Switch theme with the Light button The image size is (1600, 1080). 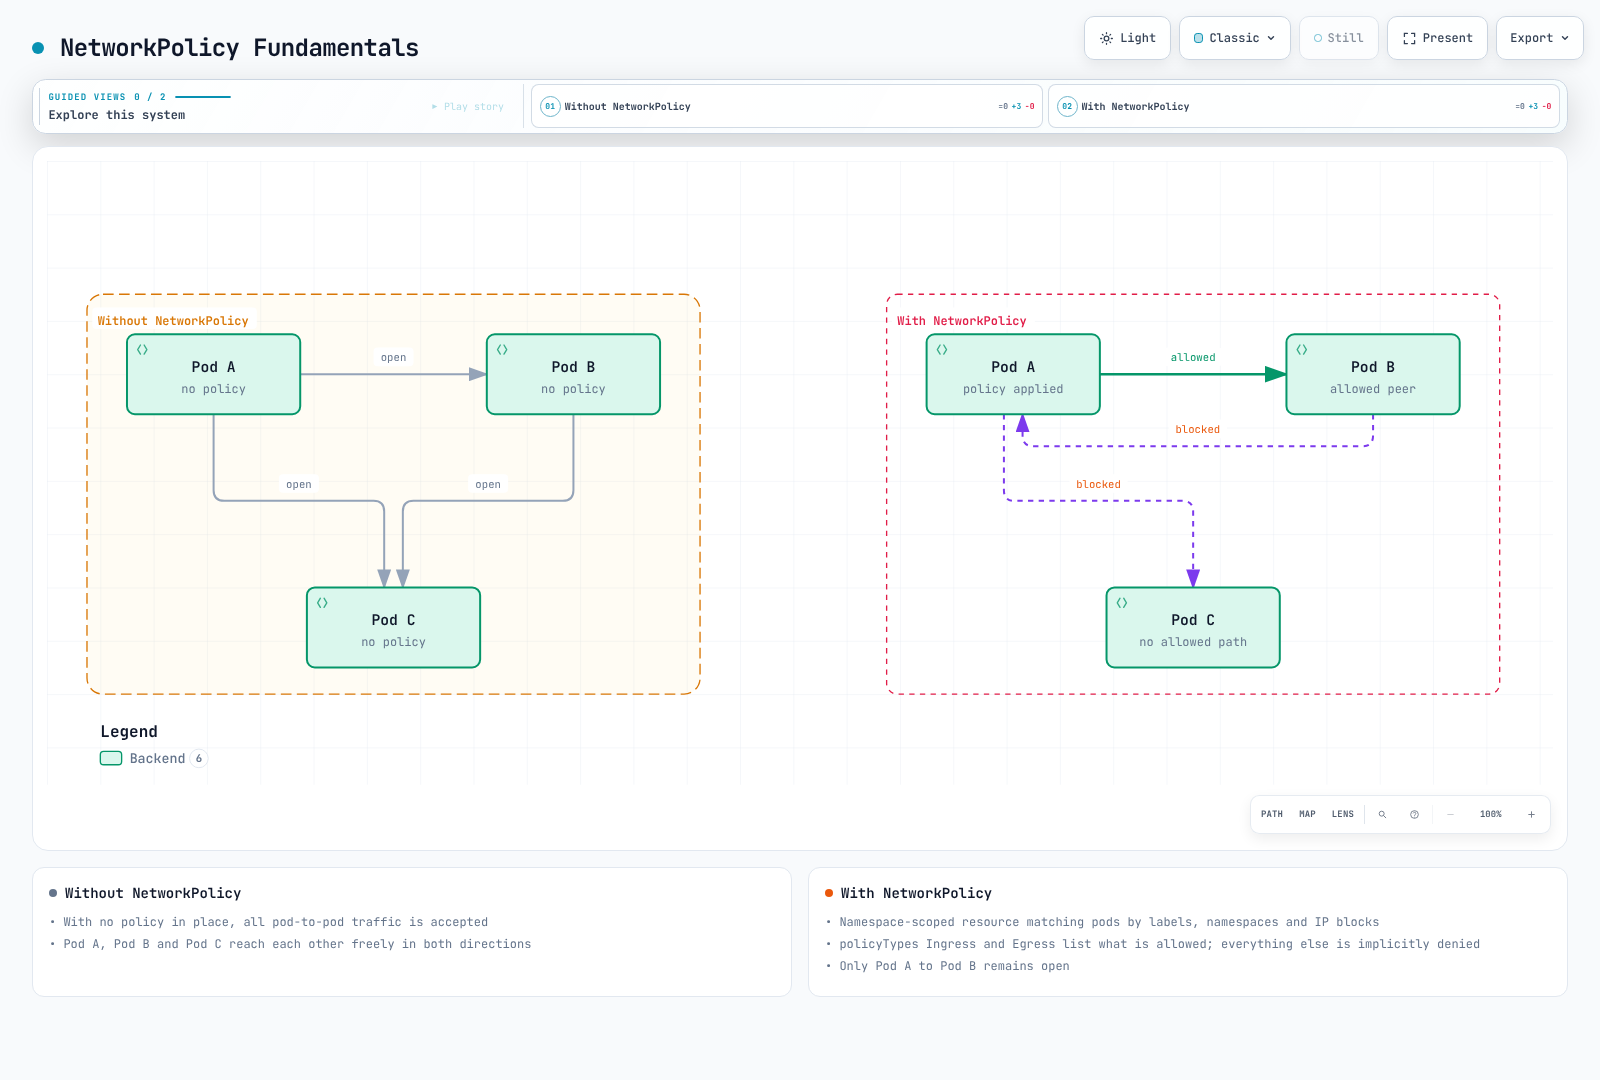(1127, 38)
